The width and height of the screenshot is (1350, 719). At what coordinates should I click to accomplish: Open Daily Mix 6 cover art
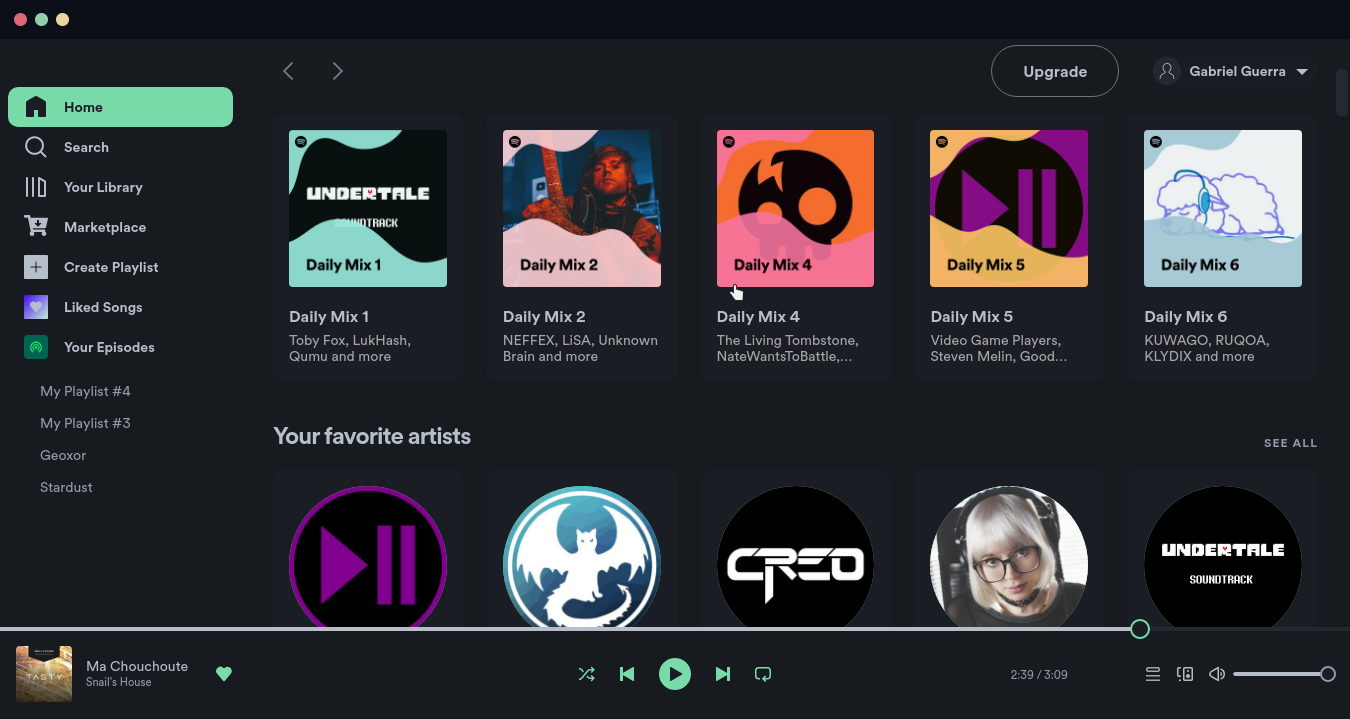click(x=1223, y=208)
